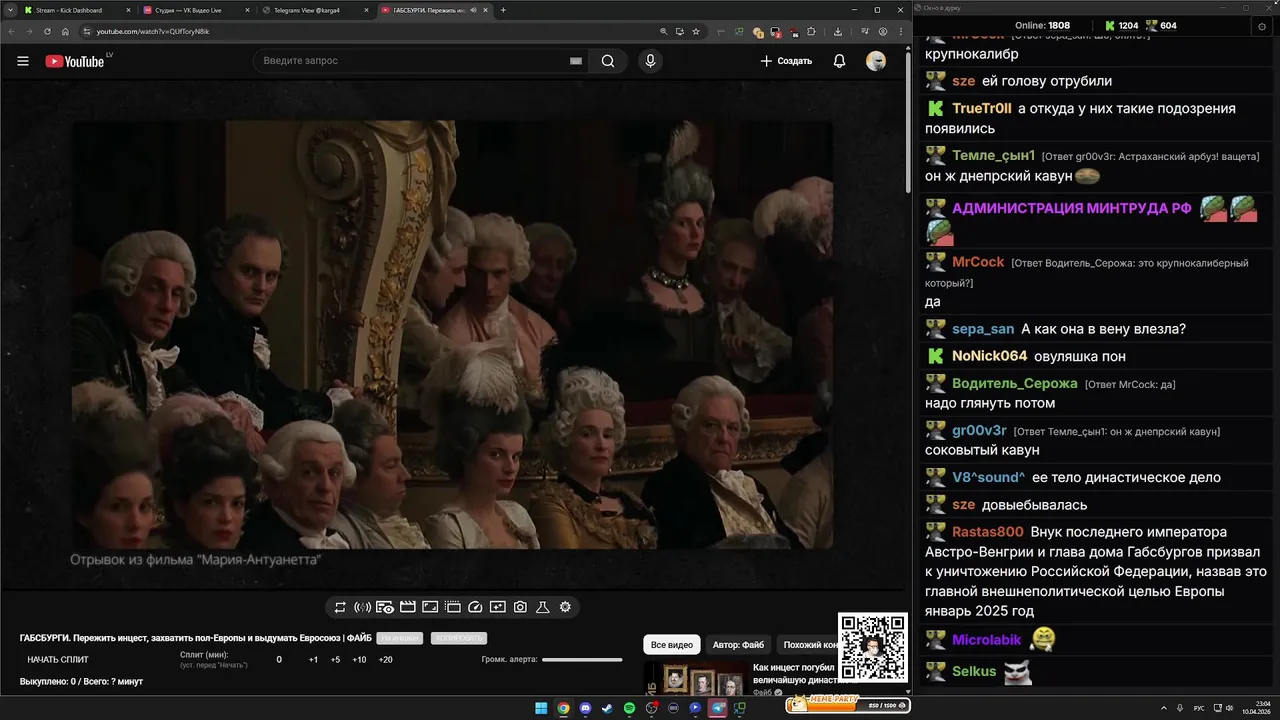Add +20 minutes to split
The width and height of the screenshot is (1280, 720).
pos(385,660)
